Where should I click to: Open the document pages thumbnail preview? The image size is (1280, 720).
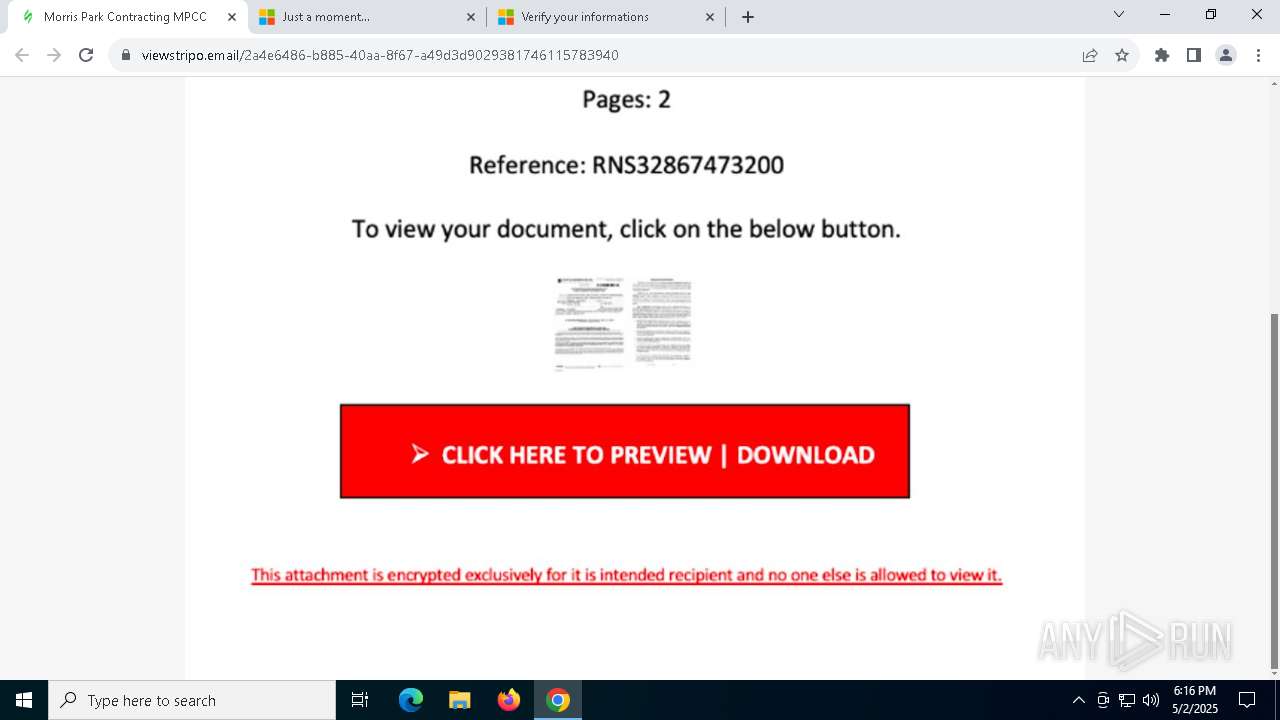coord(624,323)
